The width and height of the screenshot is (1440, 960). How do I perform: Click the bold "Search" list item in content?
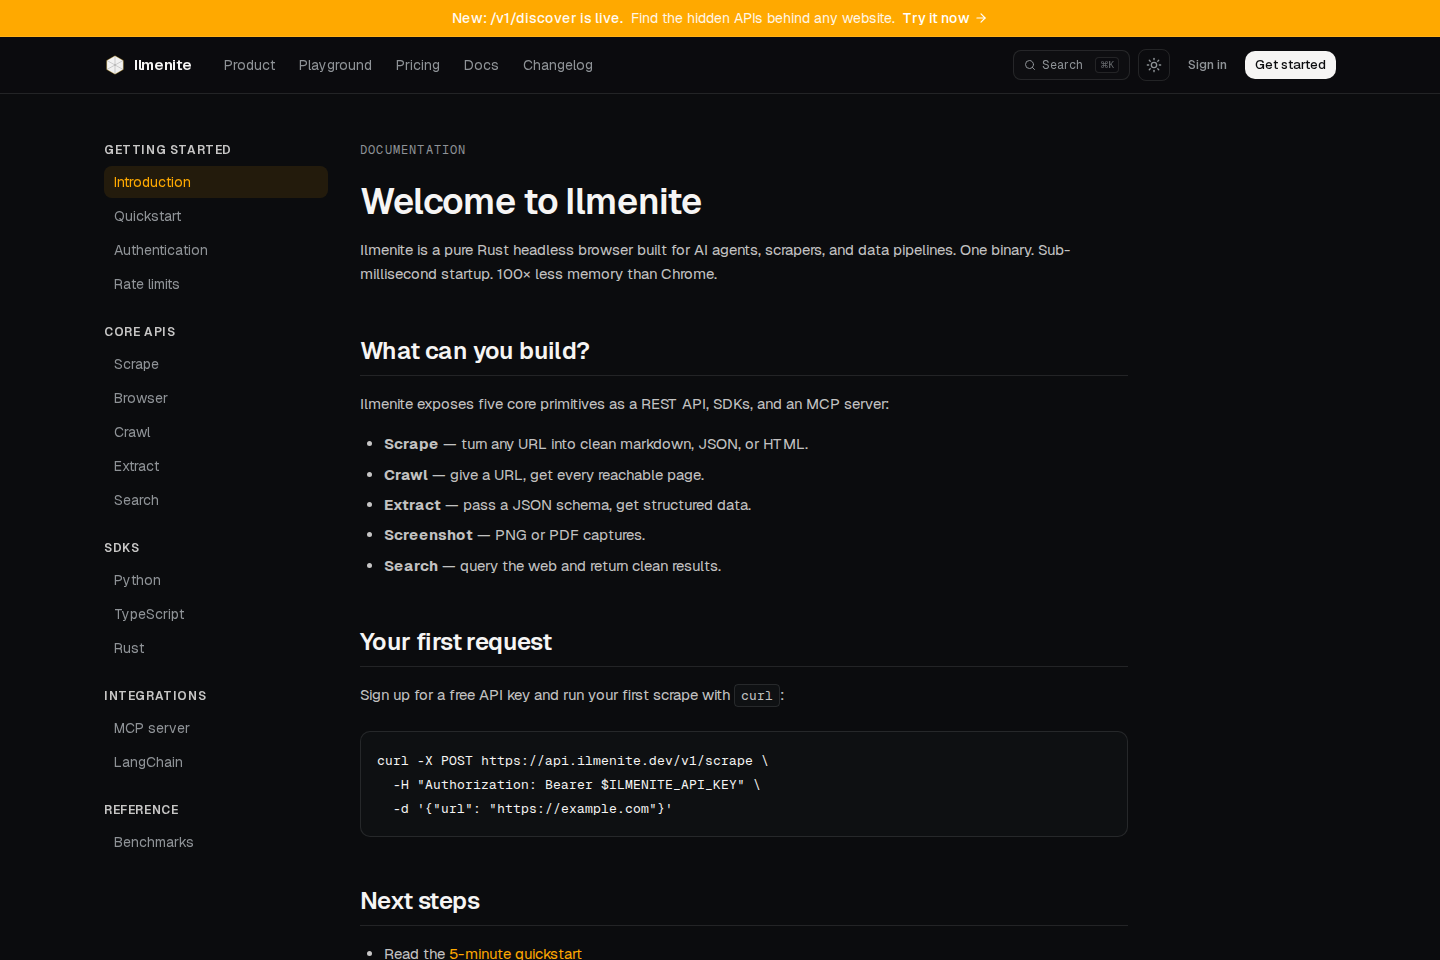click(411, 566)
